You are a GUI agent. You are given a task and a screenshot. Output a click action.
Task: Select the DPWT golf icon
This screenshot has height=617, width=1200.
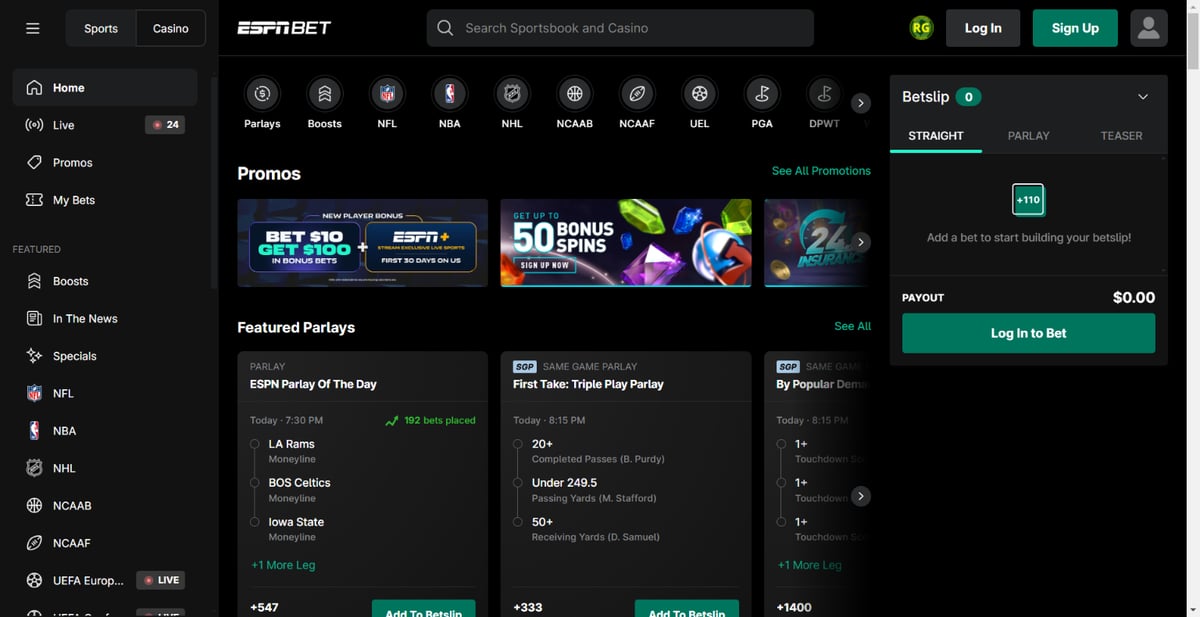pyautogui.click(x=824, y=94)
